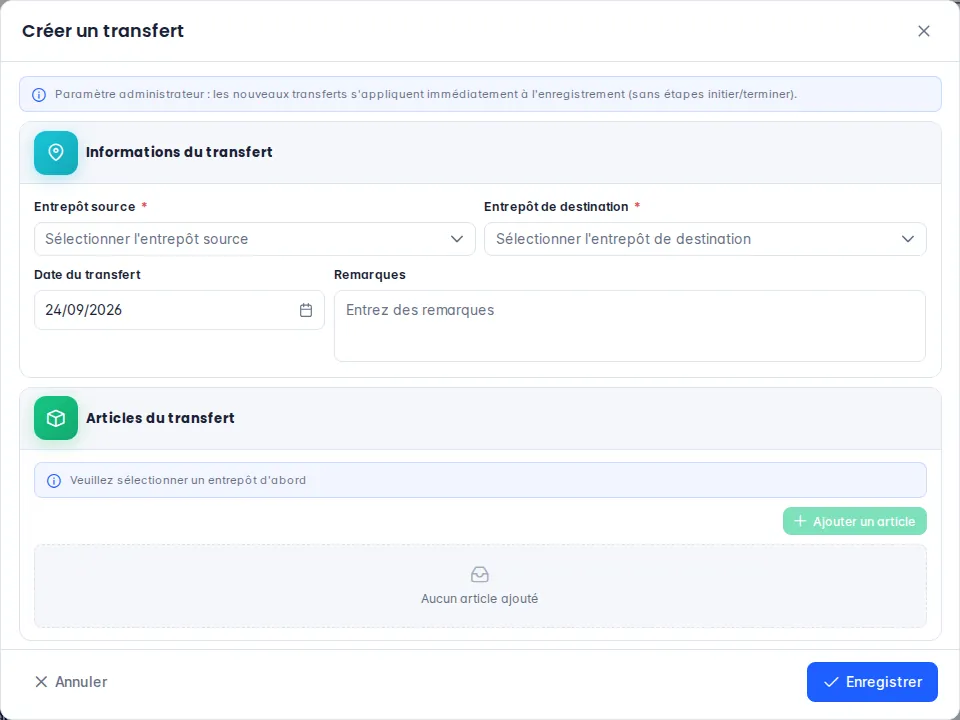Click the Ajouter un article button
Screen dimensions: 960x720
pos(854,521)
